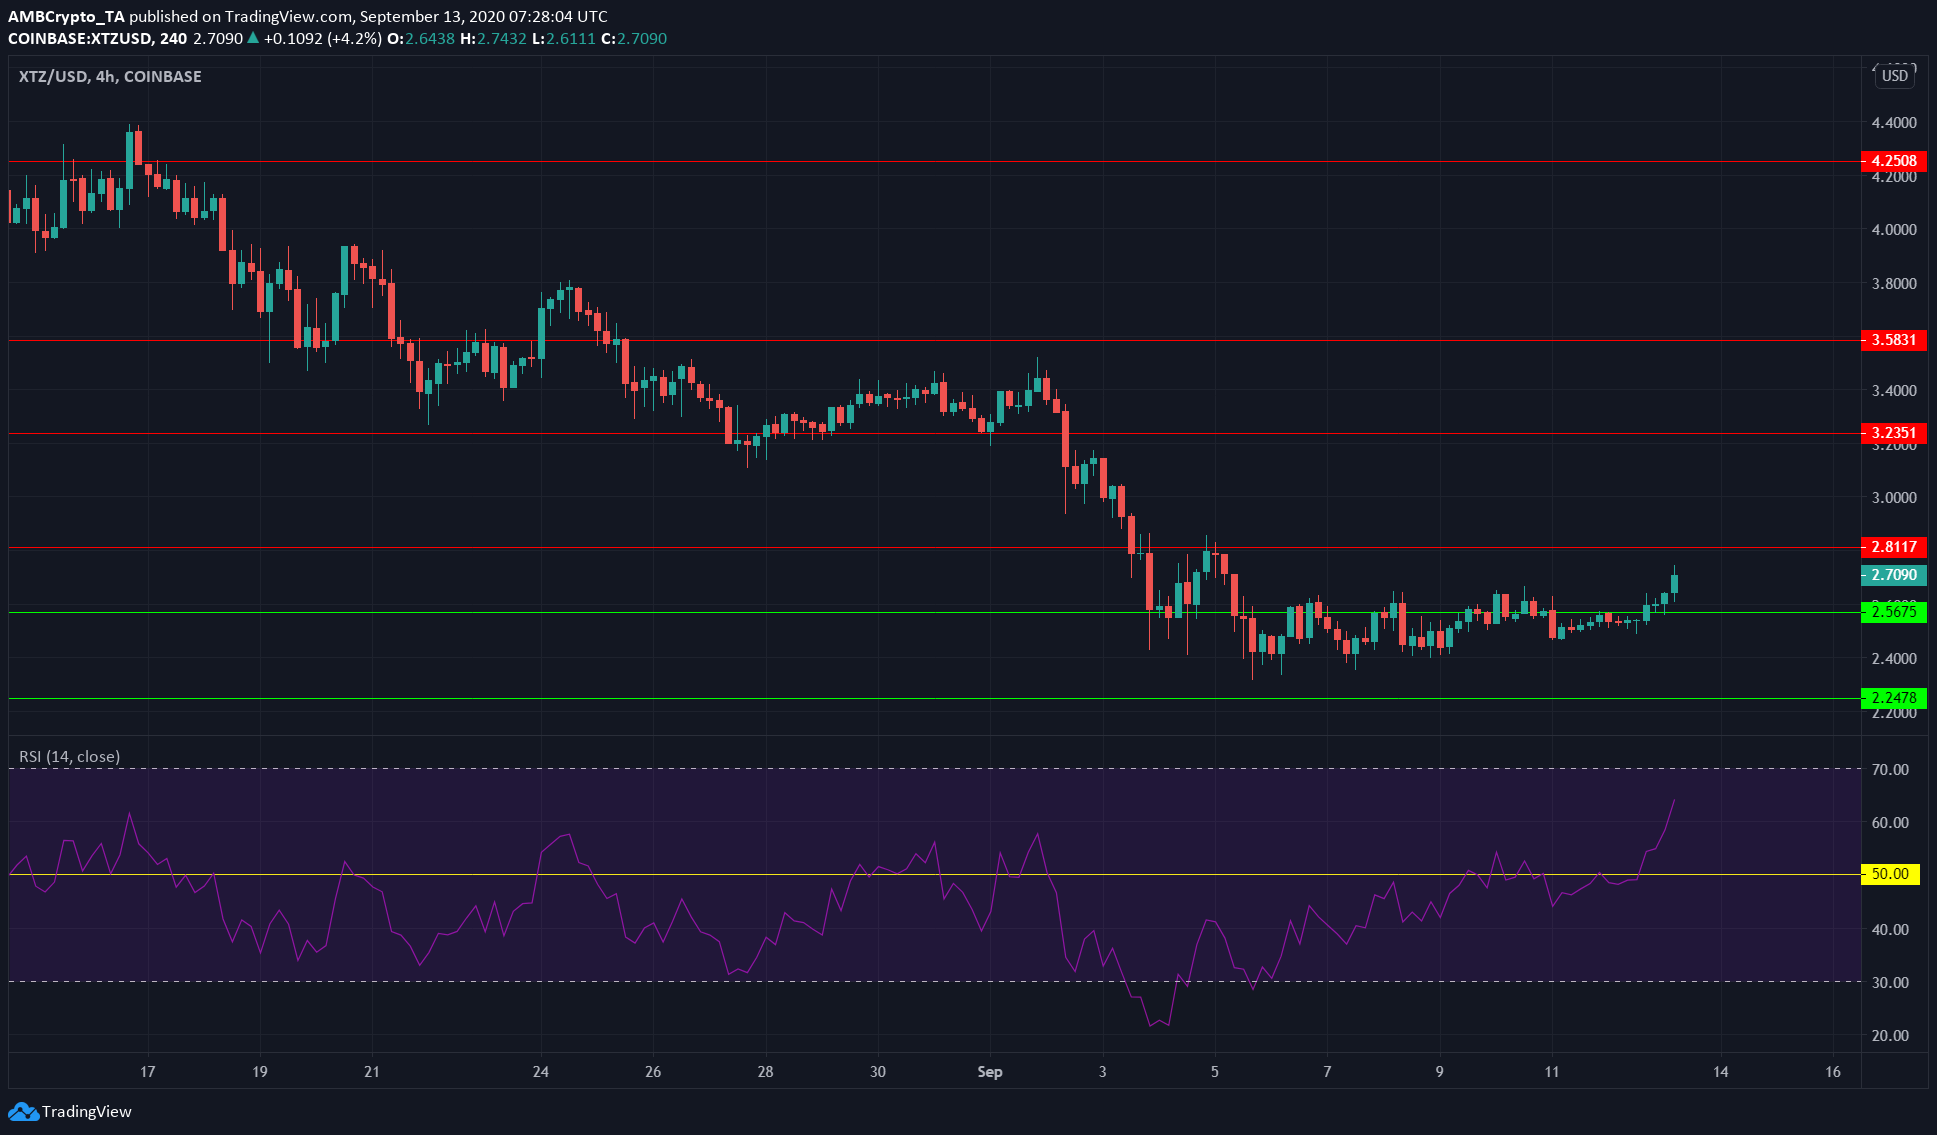Click the 4.4000 price axis value
This screenshot has width=1937, height=1135.
[1894, 123]
